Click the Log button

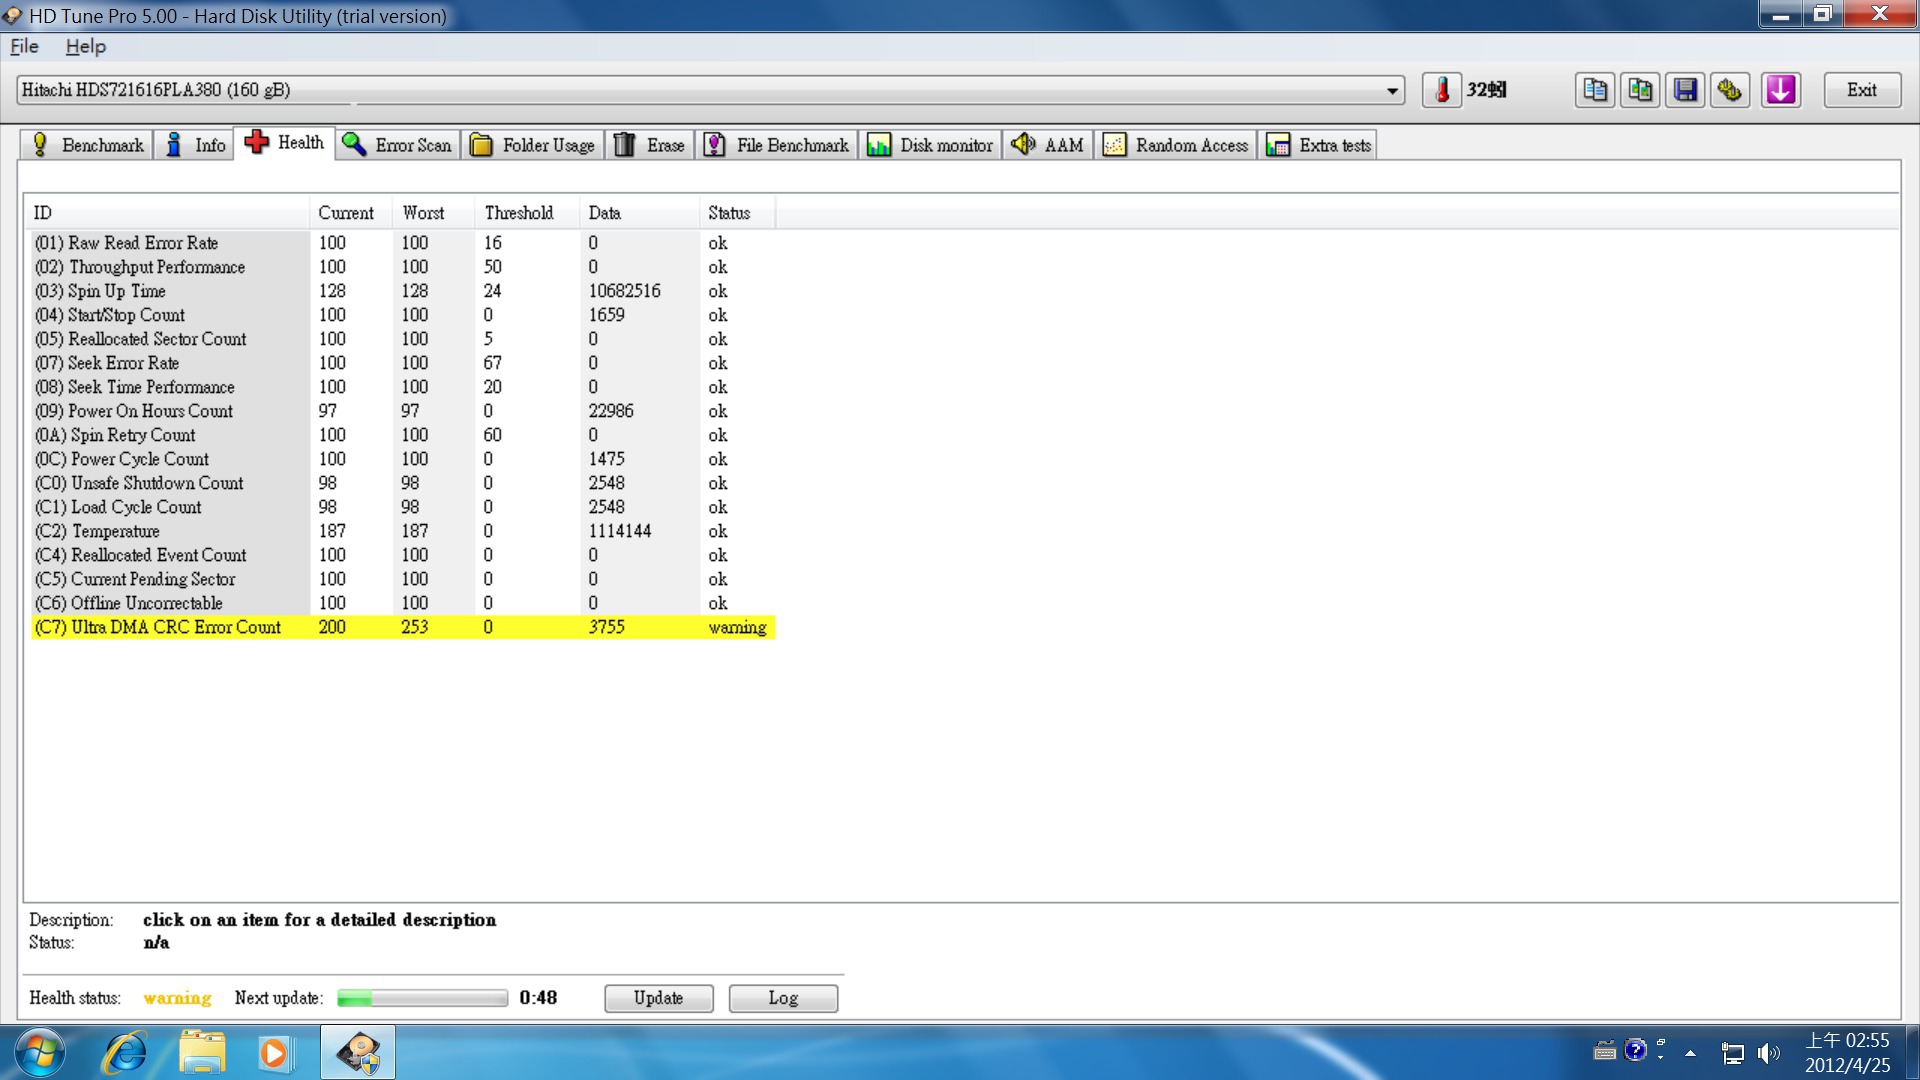tap(783, 998)
